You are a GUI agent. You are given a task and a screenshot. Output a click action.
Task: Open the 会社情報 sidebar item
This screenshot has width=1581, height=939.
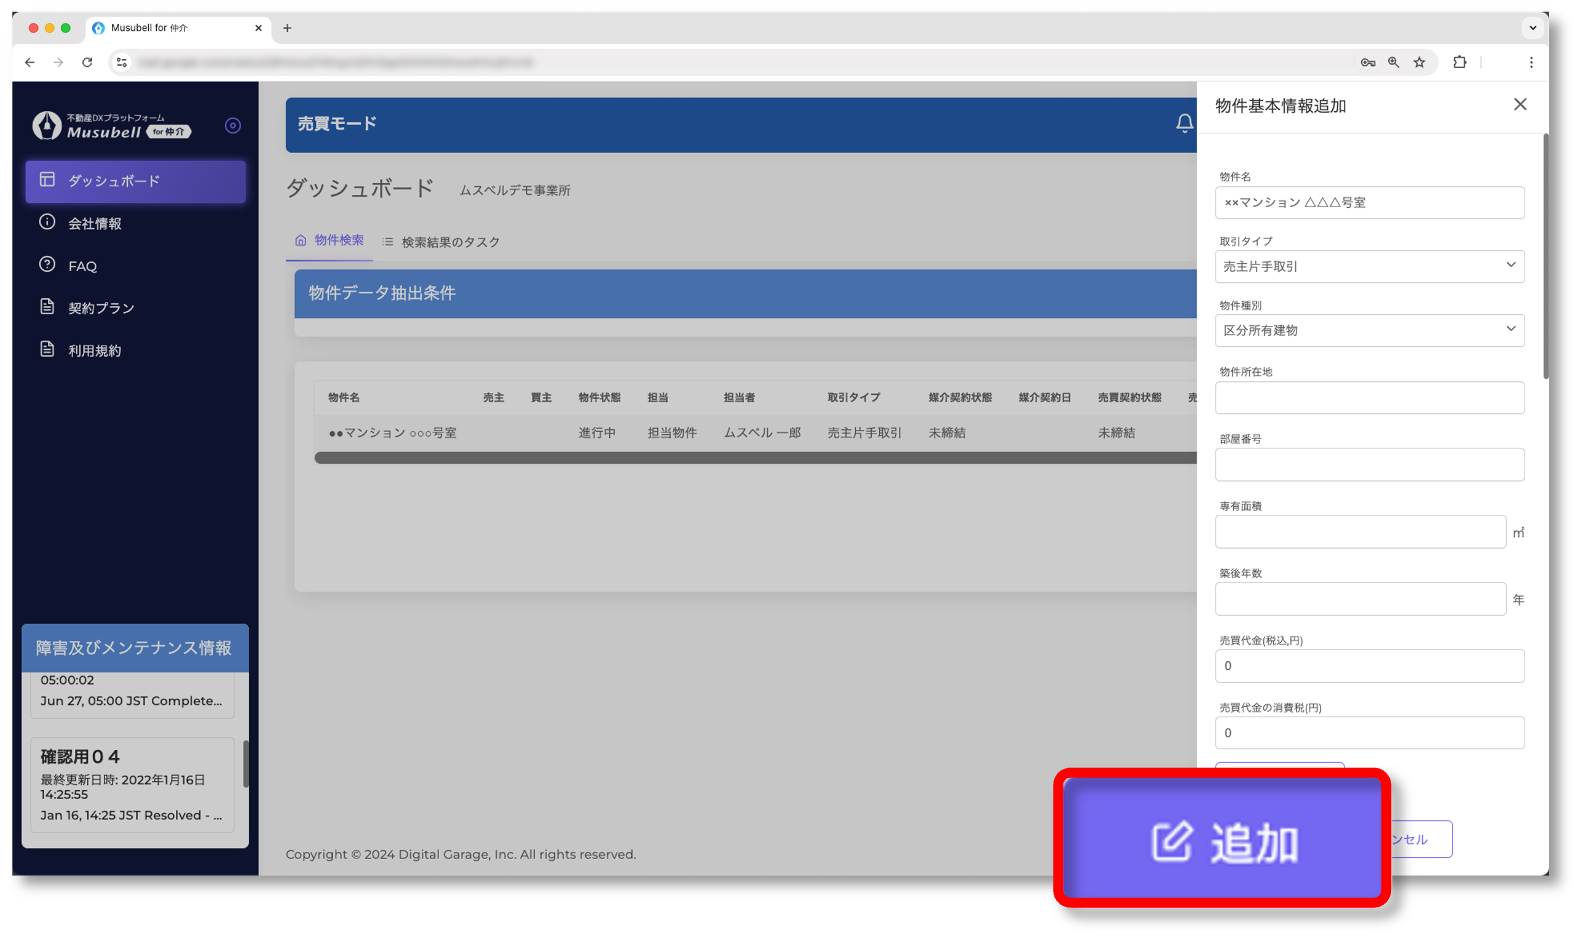(95, 224)
